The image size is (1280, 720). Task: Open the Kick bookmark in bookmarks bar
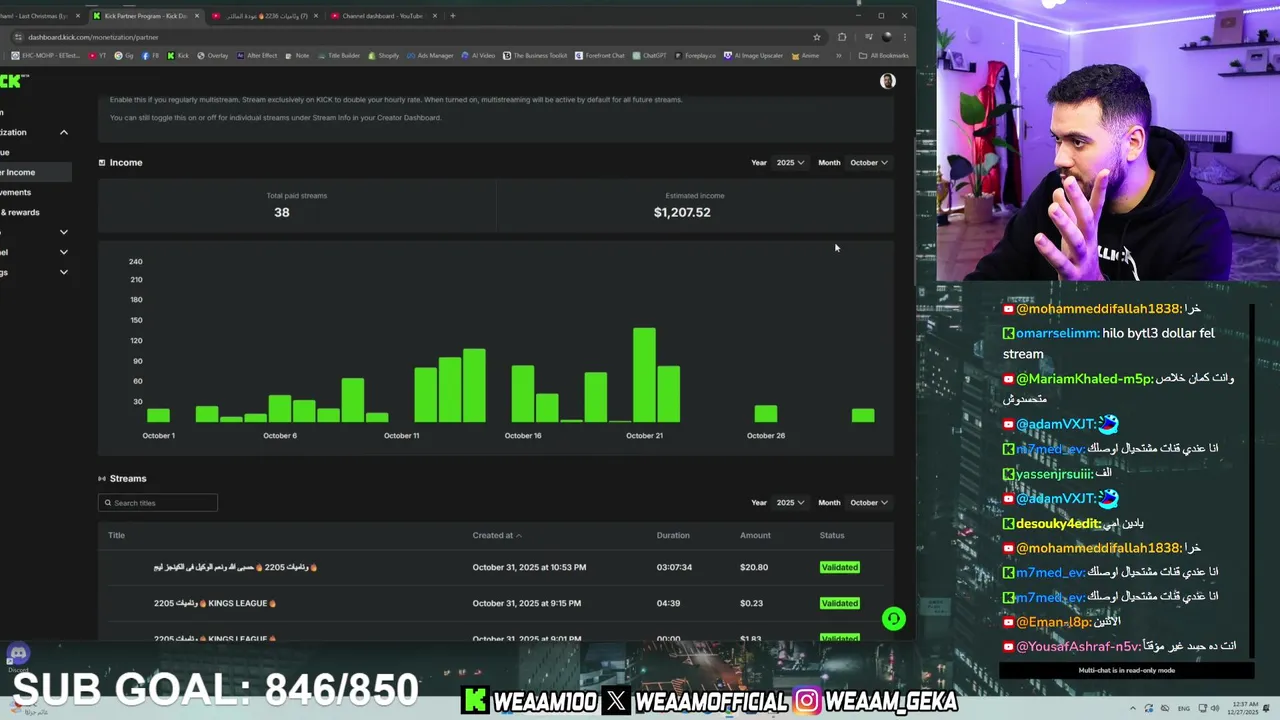coord(178,56)
